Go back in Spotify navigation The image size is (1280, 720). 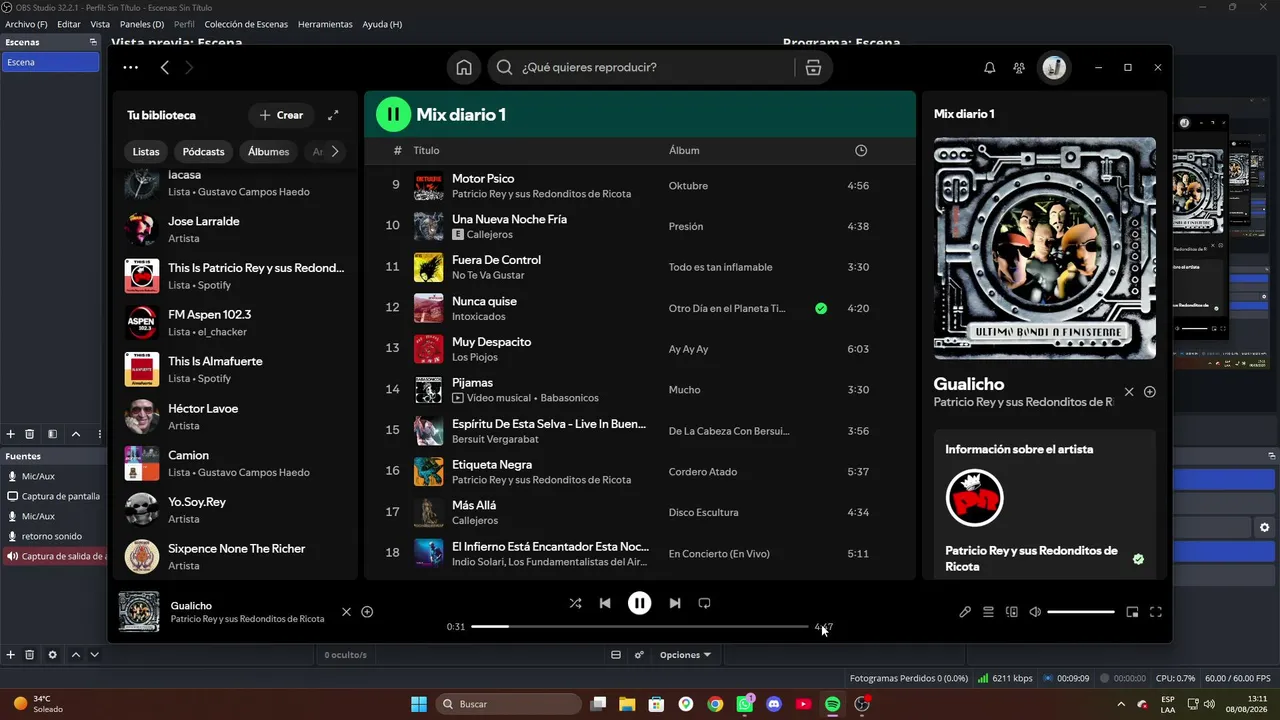click(x=165, y=67)
